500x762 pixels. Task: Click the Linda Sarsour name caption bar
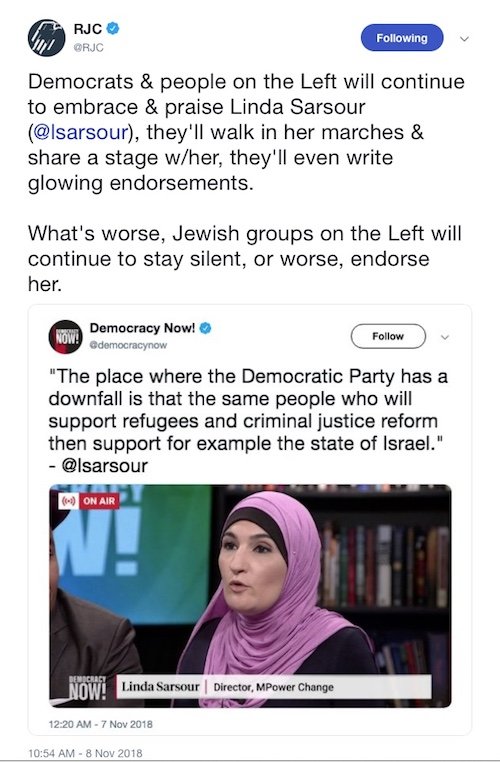tap(274, 687)
